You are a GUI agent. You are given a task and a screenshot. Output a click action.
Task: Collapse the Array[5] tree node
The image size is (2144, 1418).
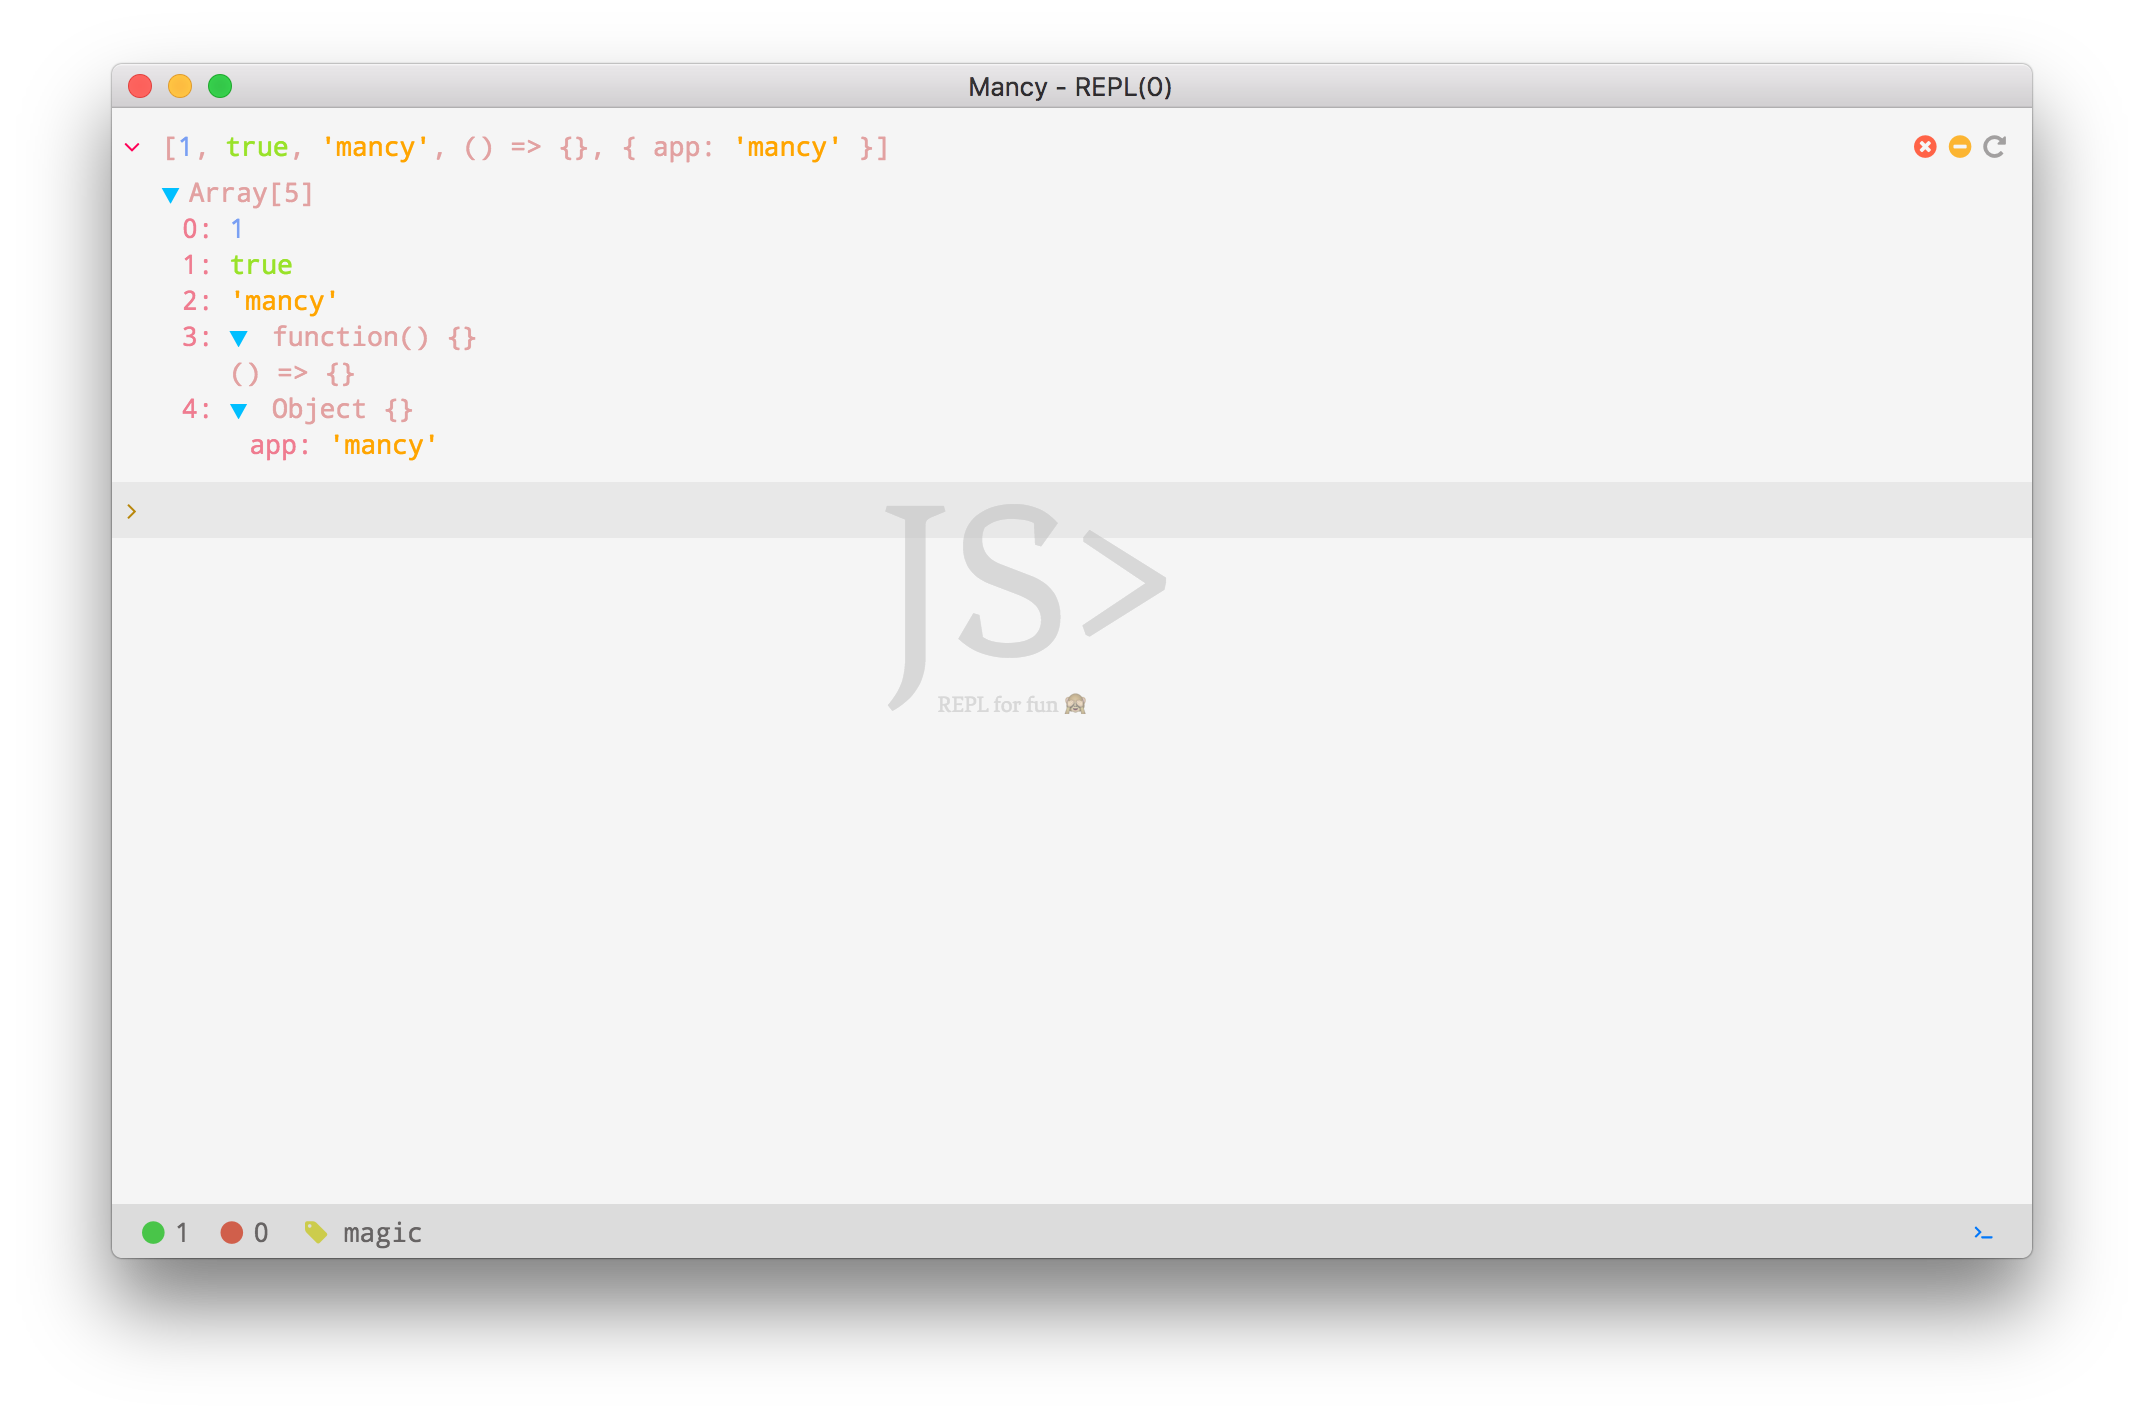(x=171, y=194)
